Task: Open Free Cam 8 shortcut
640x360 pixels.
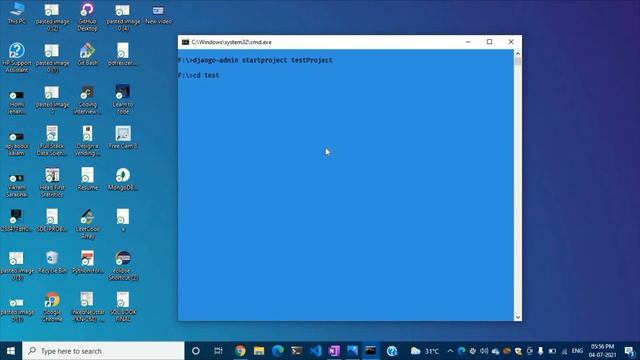Action: [x=123, y=138]
